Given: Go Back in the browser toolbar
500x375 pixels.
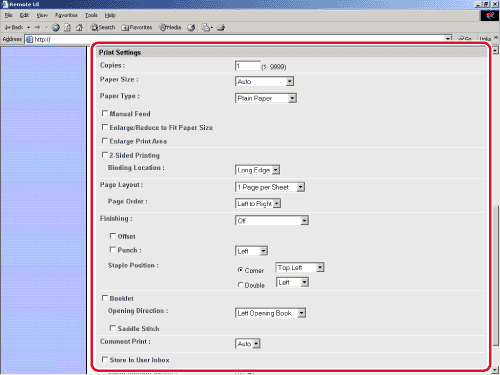Looking at the screenshot, I should click(x=14, y=27).
